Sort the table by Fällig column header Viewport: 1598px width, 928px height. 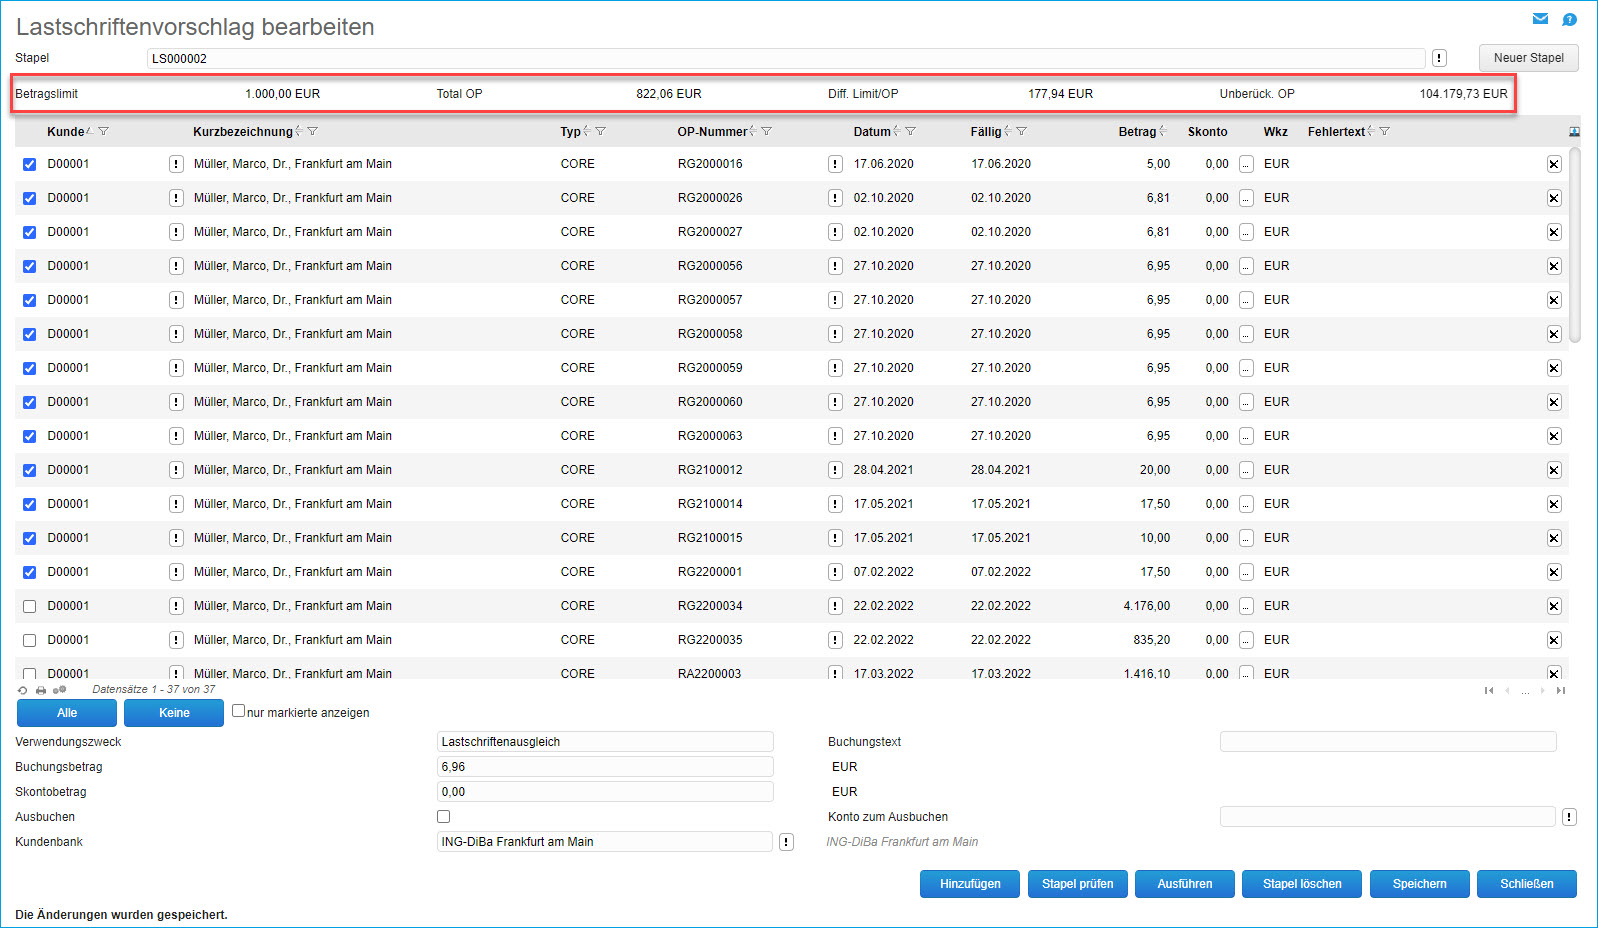[x=985, y=132]
